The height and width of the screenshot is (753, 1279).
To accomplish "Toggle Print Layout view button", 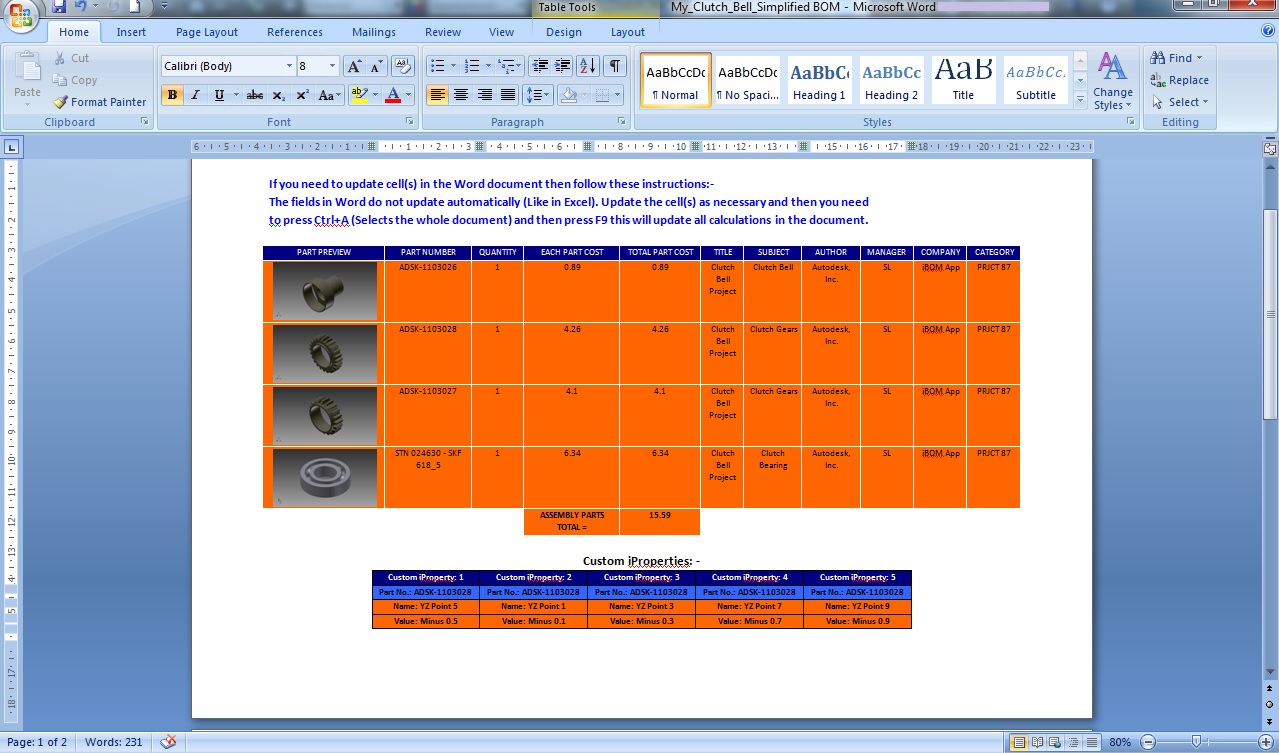I will coord(1019,742).
